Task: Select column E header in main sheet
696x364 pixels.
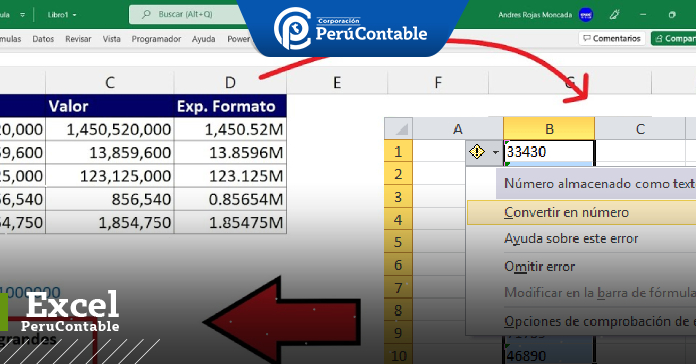Action: coord(337,82)
